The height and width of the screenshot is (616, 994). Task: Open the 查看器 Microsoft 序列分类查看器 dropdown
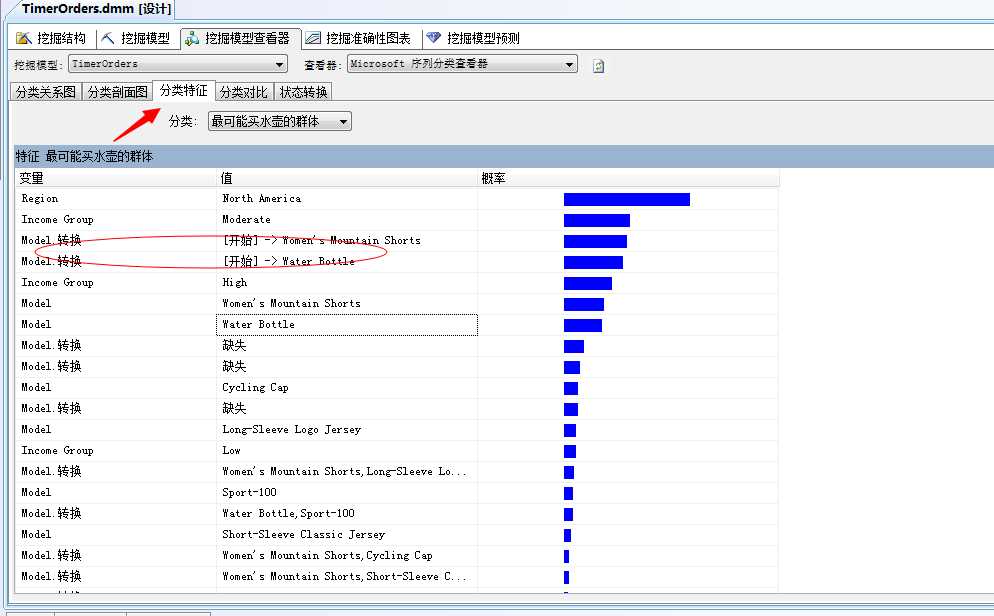(x=462, y=64)
